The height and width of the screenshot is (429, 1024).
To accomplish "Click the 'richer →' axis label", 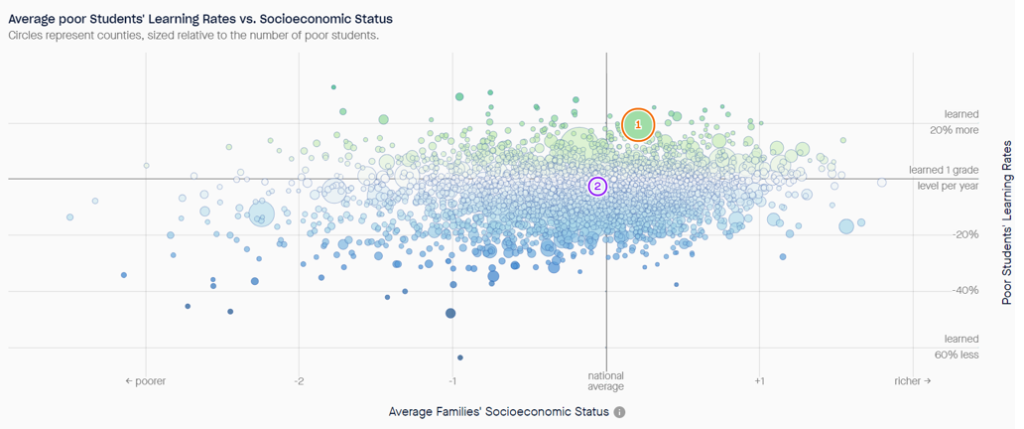I will [911, 381].
